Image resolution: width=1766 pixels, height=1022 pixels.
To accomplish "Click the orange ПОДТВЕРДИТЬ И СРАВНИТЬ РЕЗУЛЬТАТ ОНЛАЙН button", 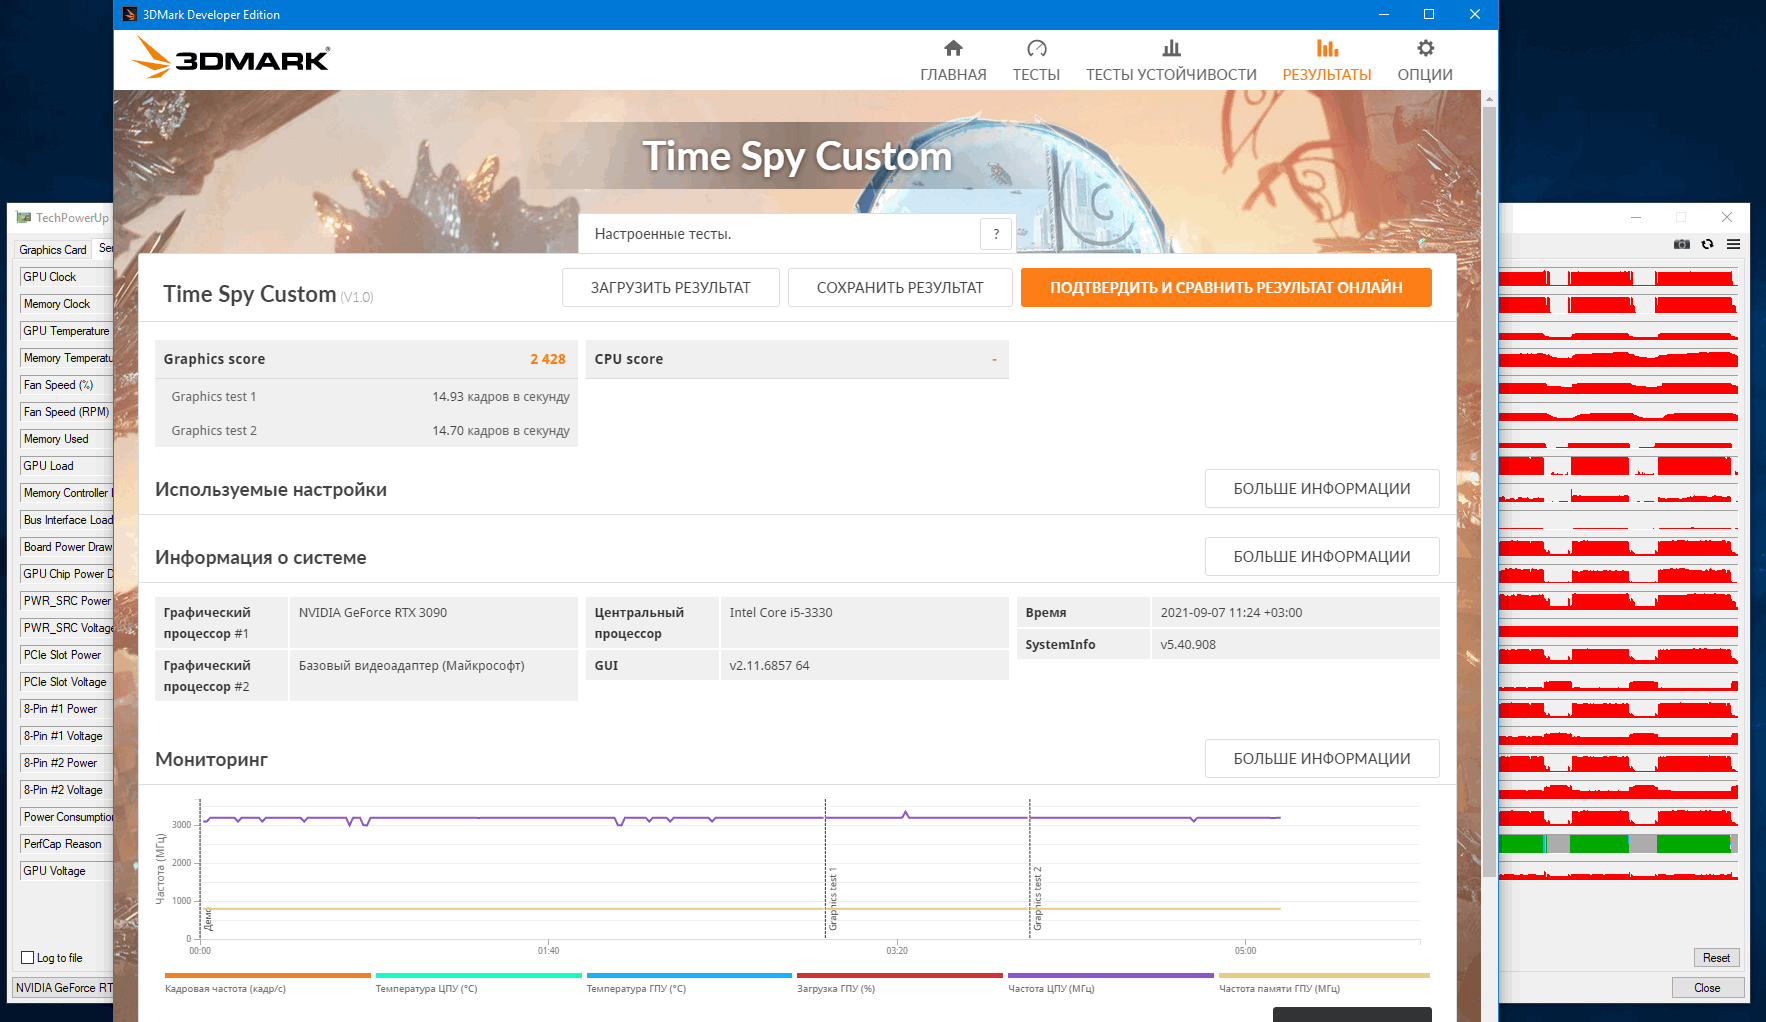I will [1226, 287].
